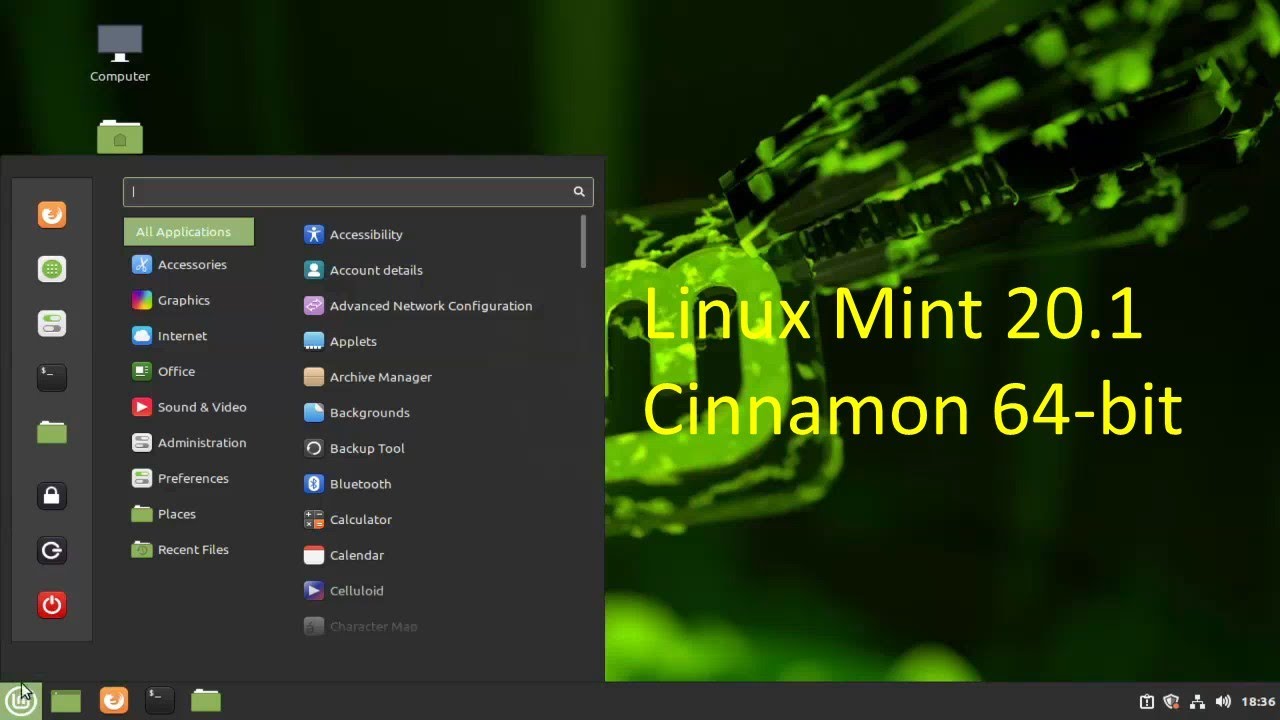
Task: Click the search magnifier icon
Action: click(579, 192)
